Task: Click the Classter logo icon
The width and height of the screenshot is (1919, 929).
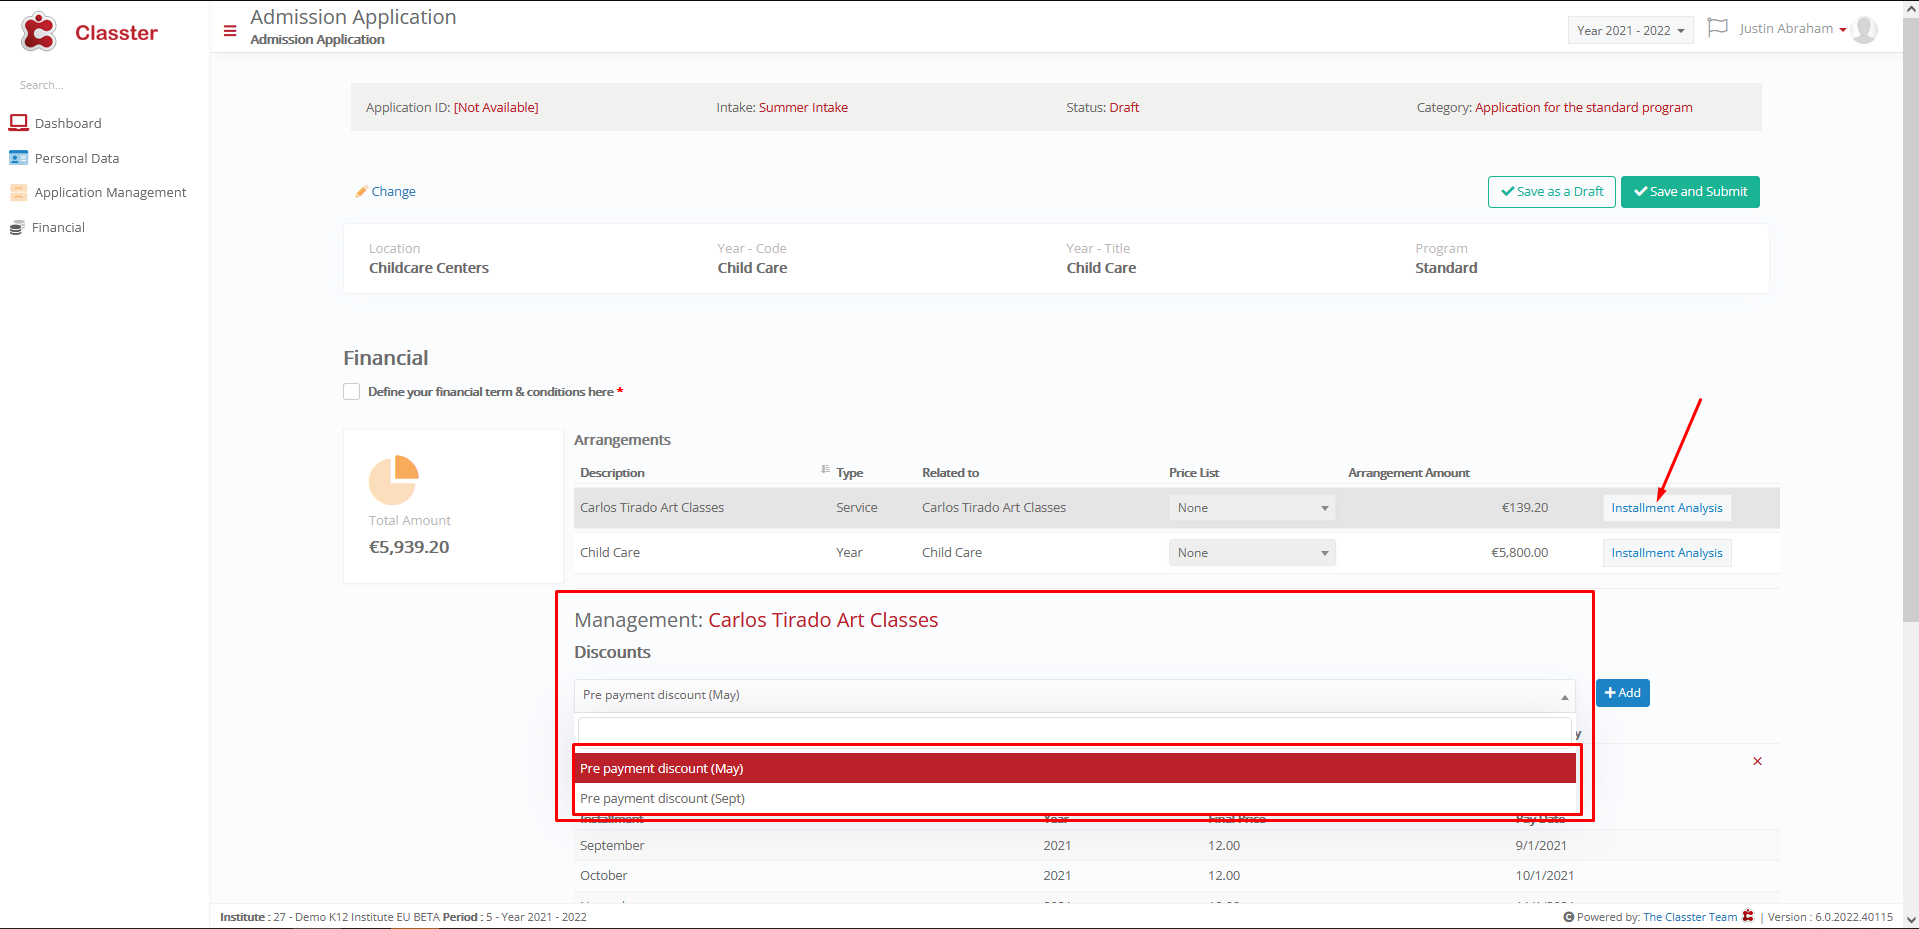Action: pyautogui.click(x=39, y=32)
